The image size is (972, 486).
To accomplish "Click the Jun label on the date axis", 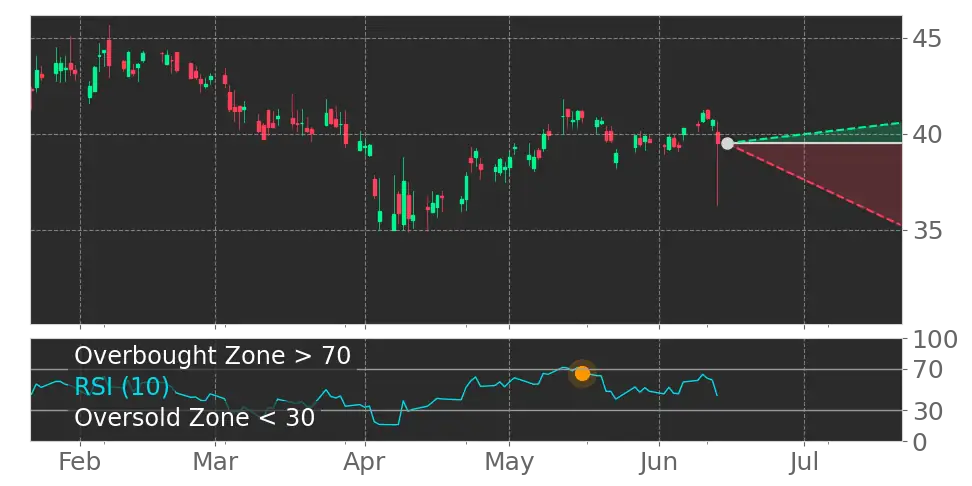I will 659,462.
